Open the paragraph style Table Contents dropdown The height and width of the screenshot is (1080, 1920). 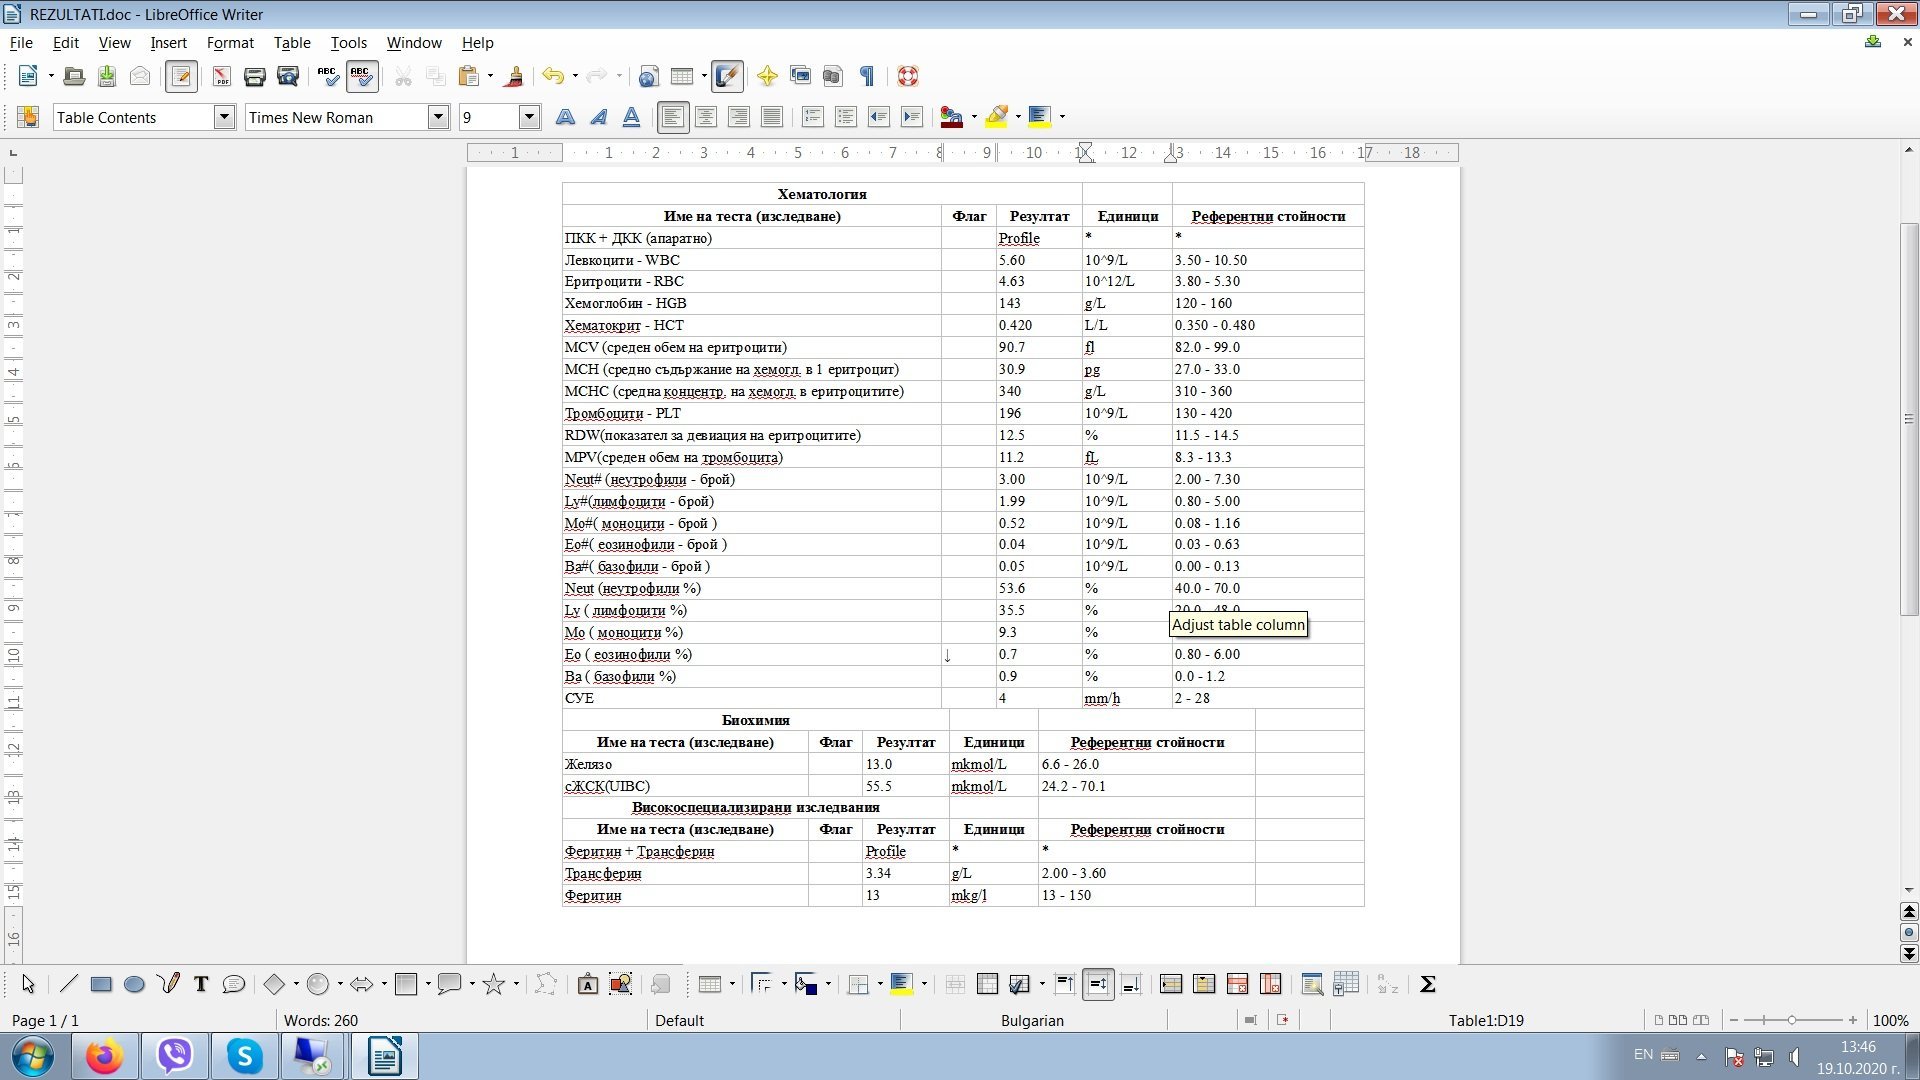[x=224, y=117]
